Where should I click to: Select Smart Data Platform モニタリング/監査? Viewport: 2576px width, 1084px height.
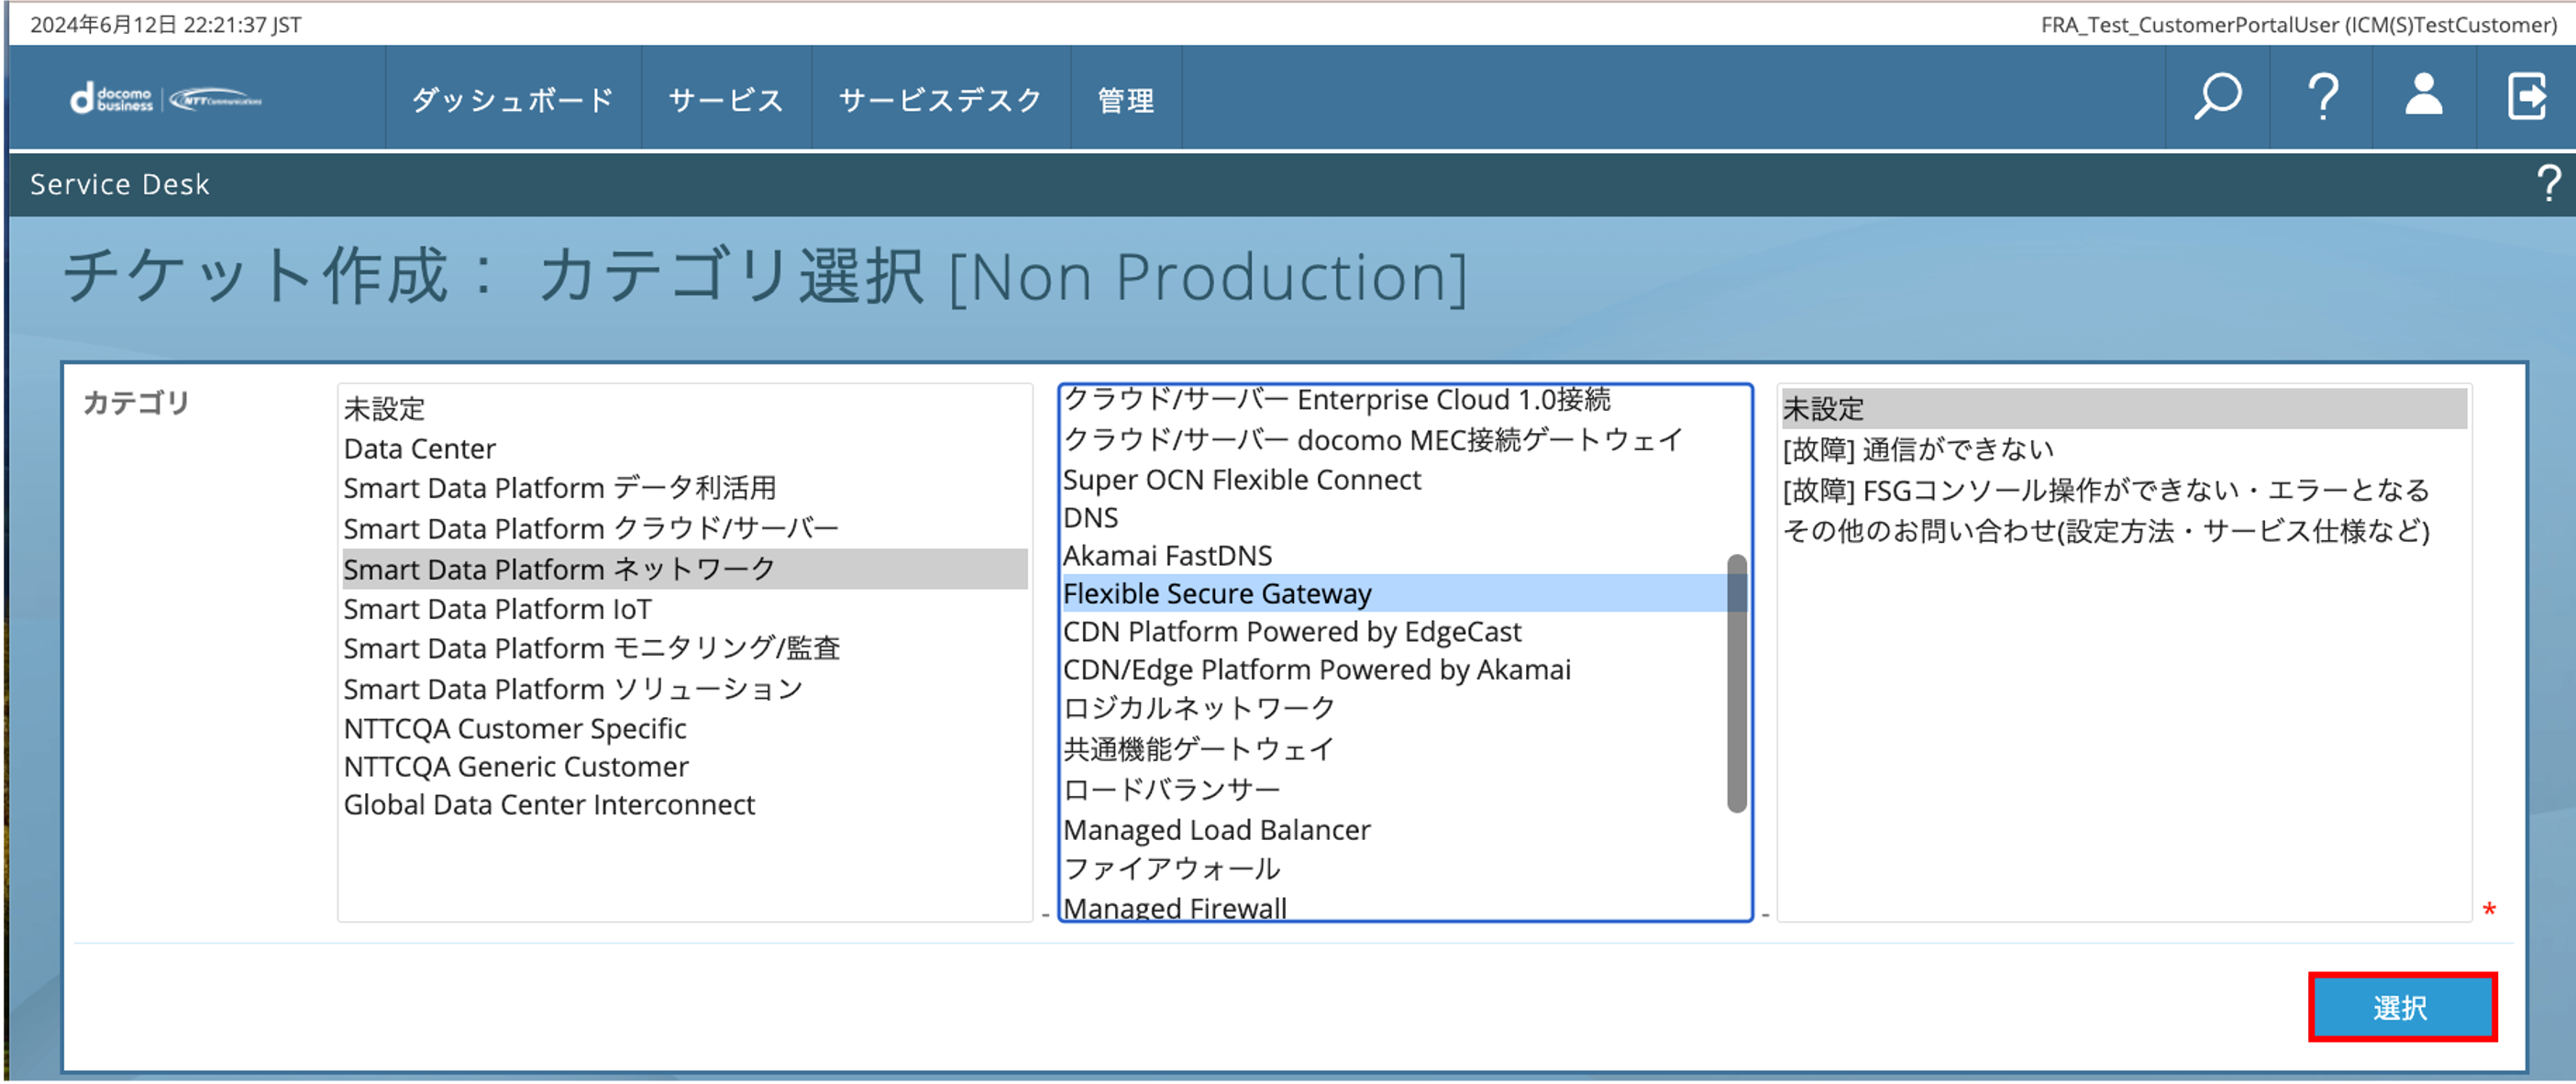tap(685, 648)
